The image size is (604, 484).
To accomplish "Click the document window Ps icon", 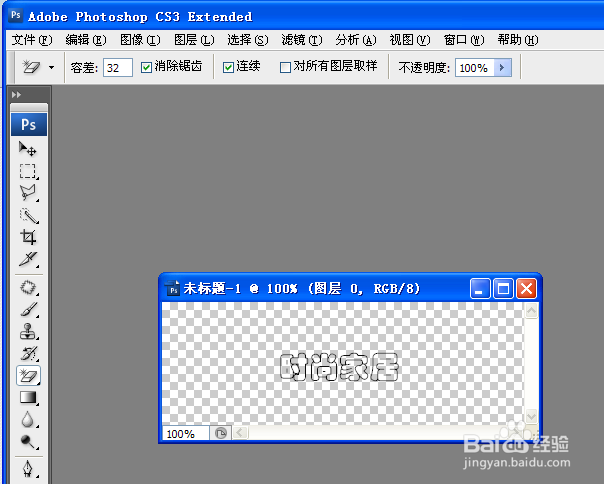I will point(172,288).
